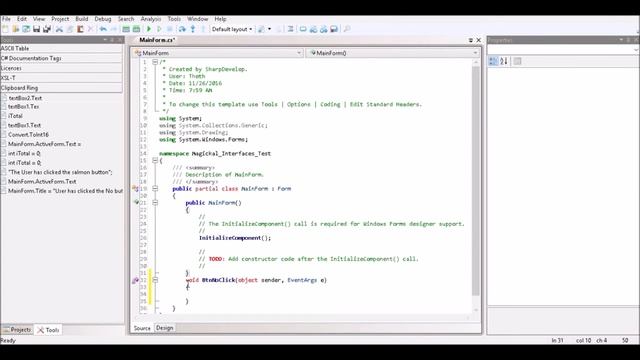Click the property pages icon in Properties toolbar
This screenshot has width=640, height=360.
pos(517,61)
